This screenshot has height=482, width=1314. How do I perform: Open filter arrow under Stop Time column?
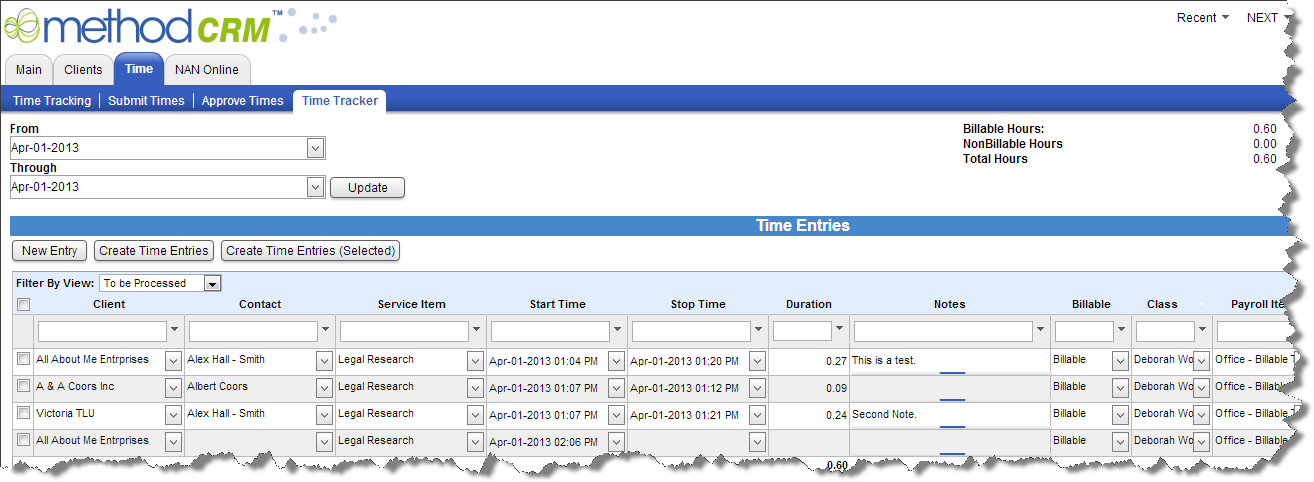(x=759, y=330)
